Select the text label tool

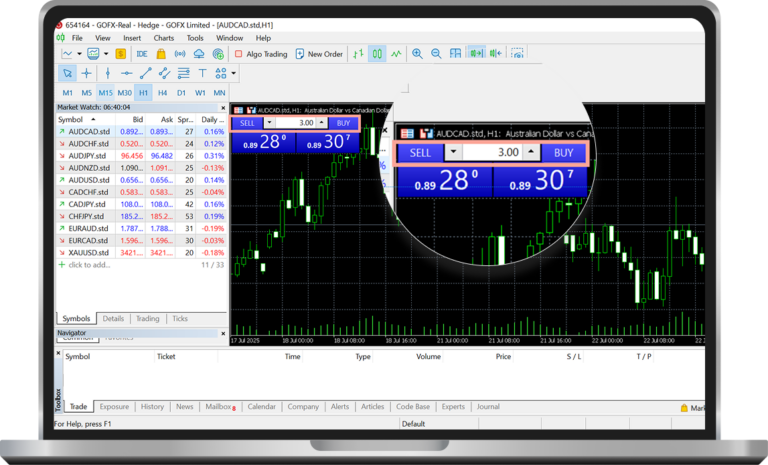click(202, 73)
